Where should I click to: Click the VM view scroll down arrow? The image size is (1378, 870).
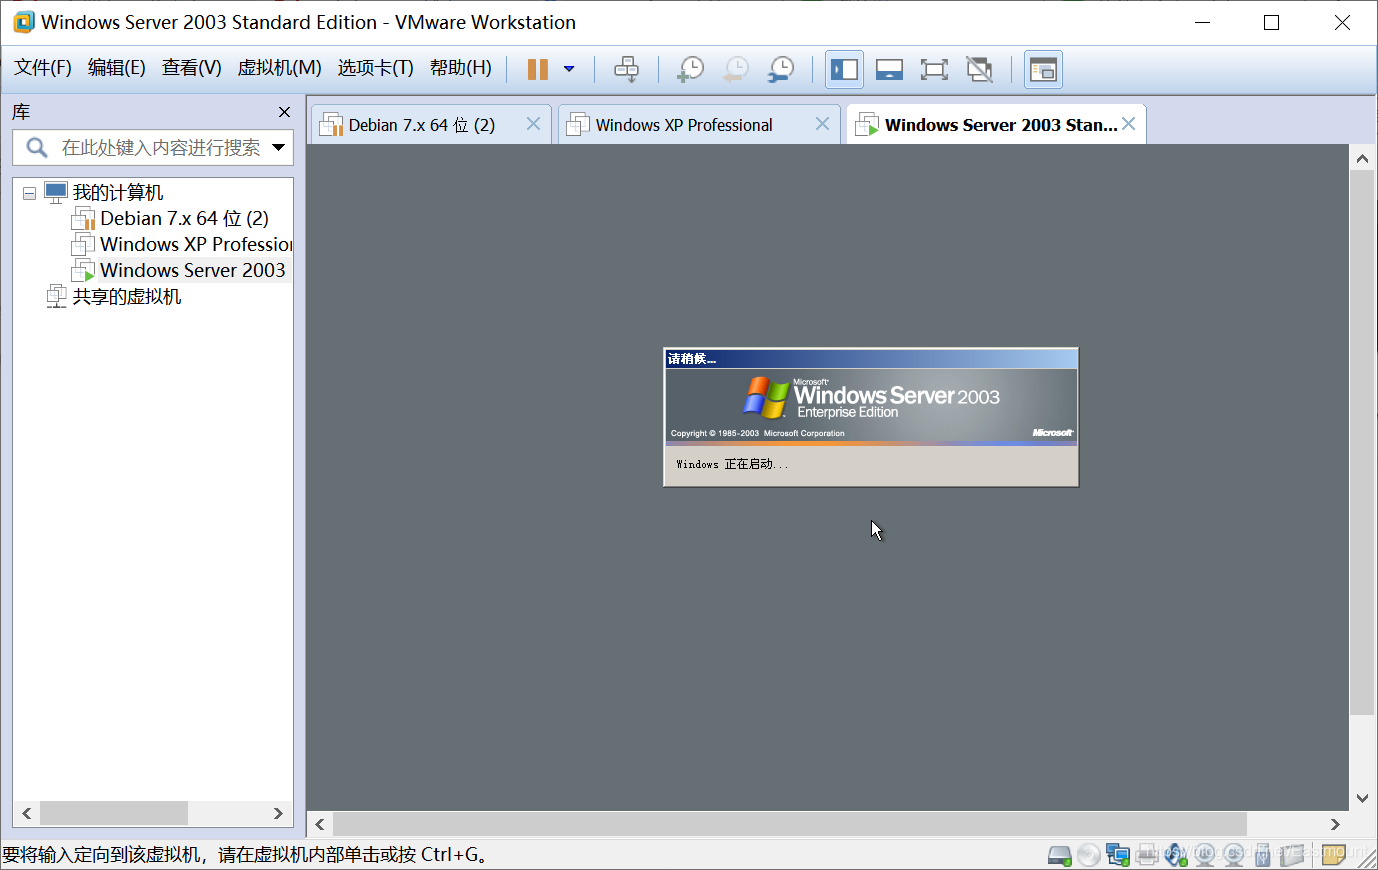point(1362,798)
